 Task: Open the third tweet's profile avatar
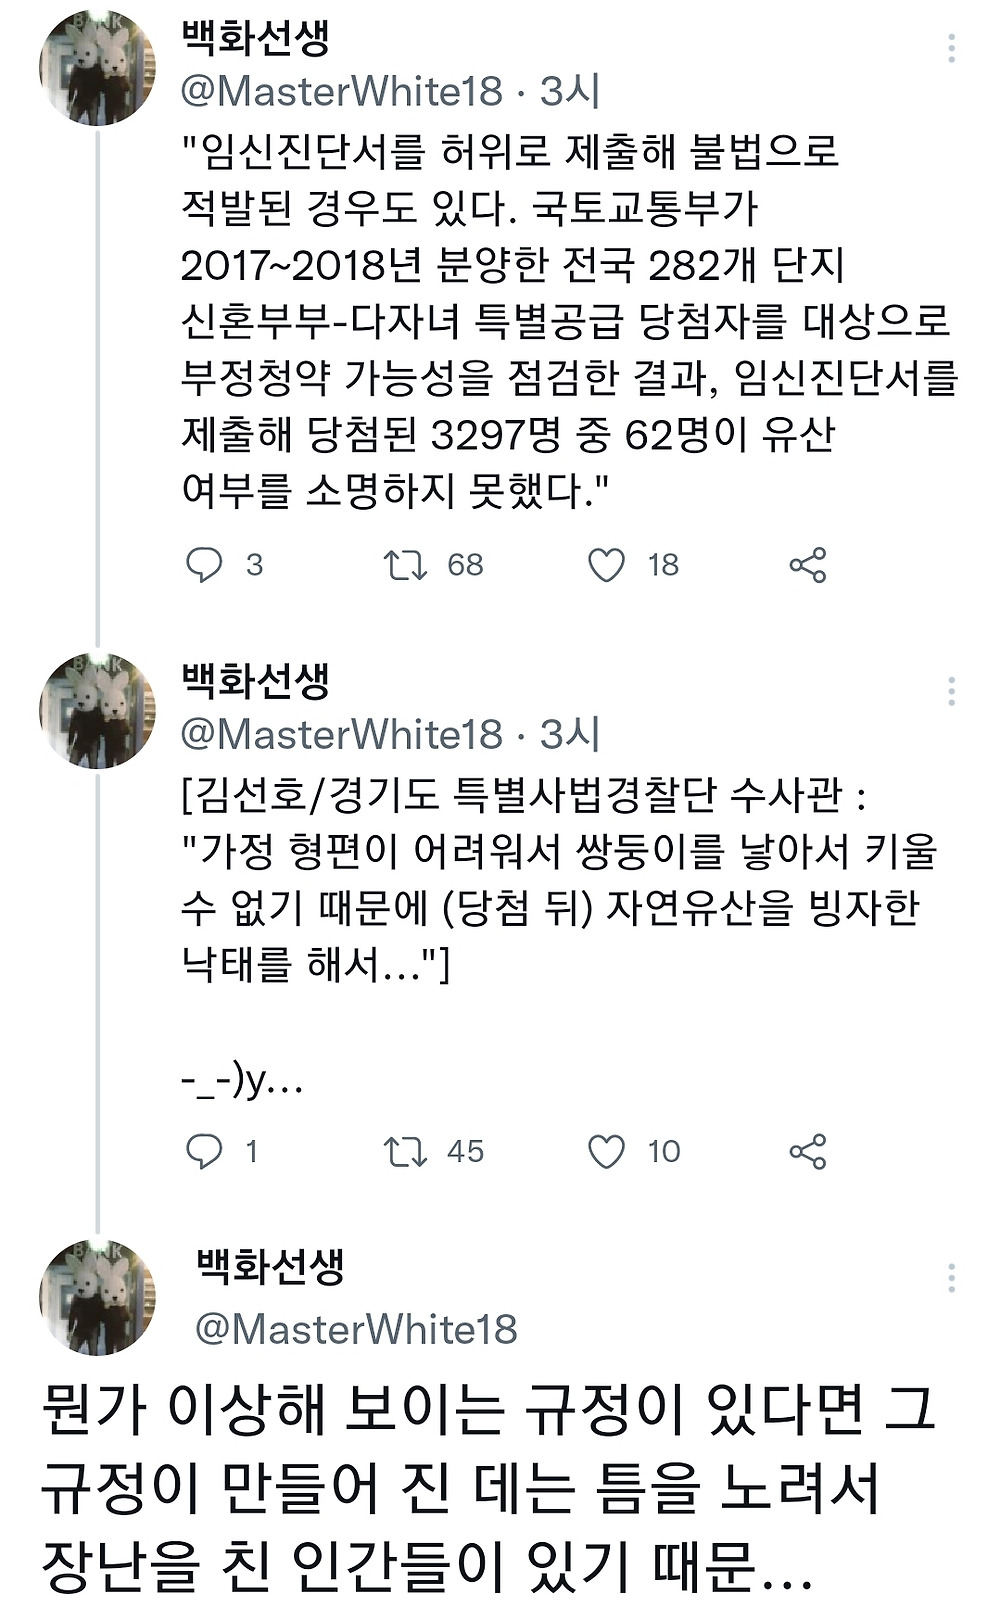pos(97,1297)
